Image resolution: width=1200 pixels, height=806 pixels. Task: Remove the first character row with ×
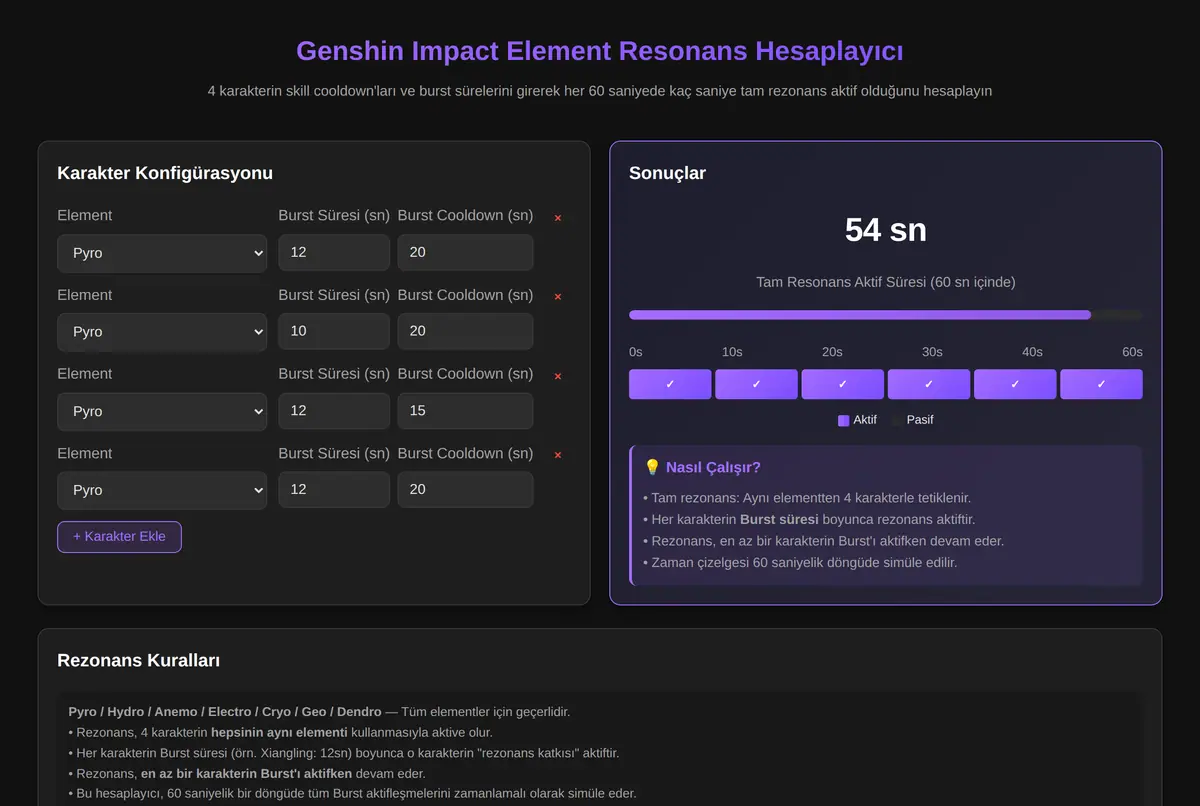click(558, 217)
